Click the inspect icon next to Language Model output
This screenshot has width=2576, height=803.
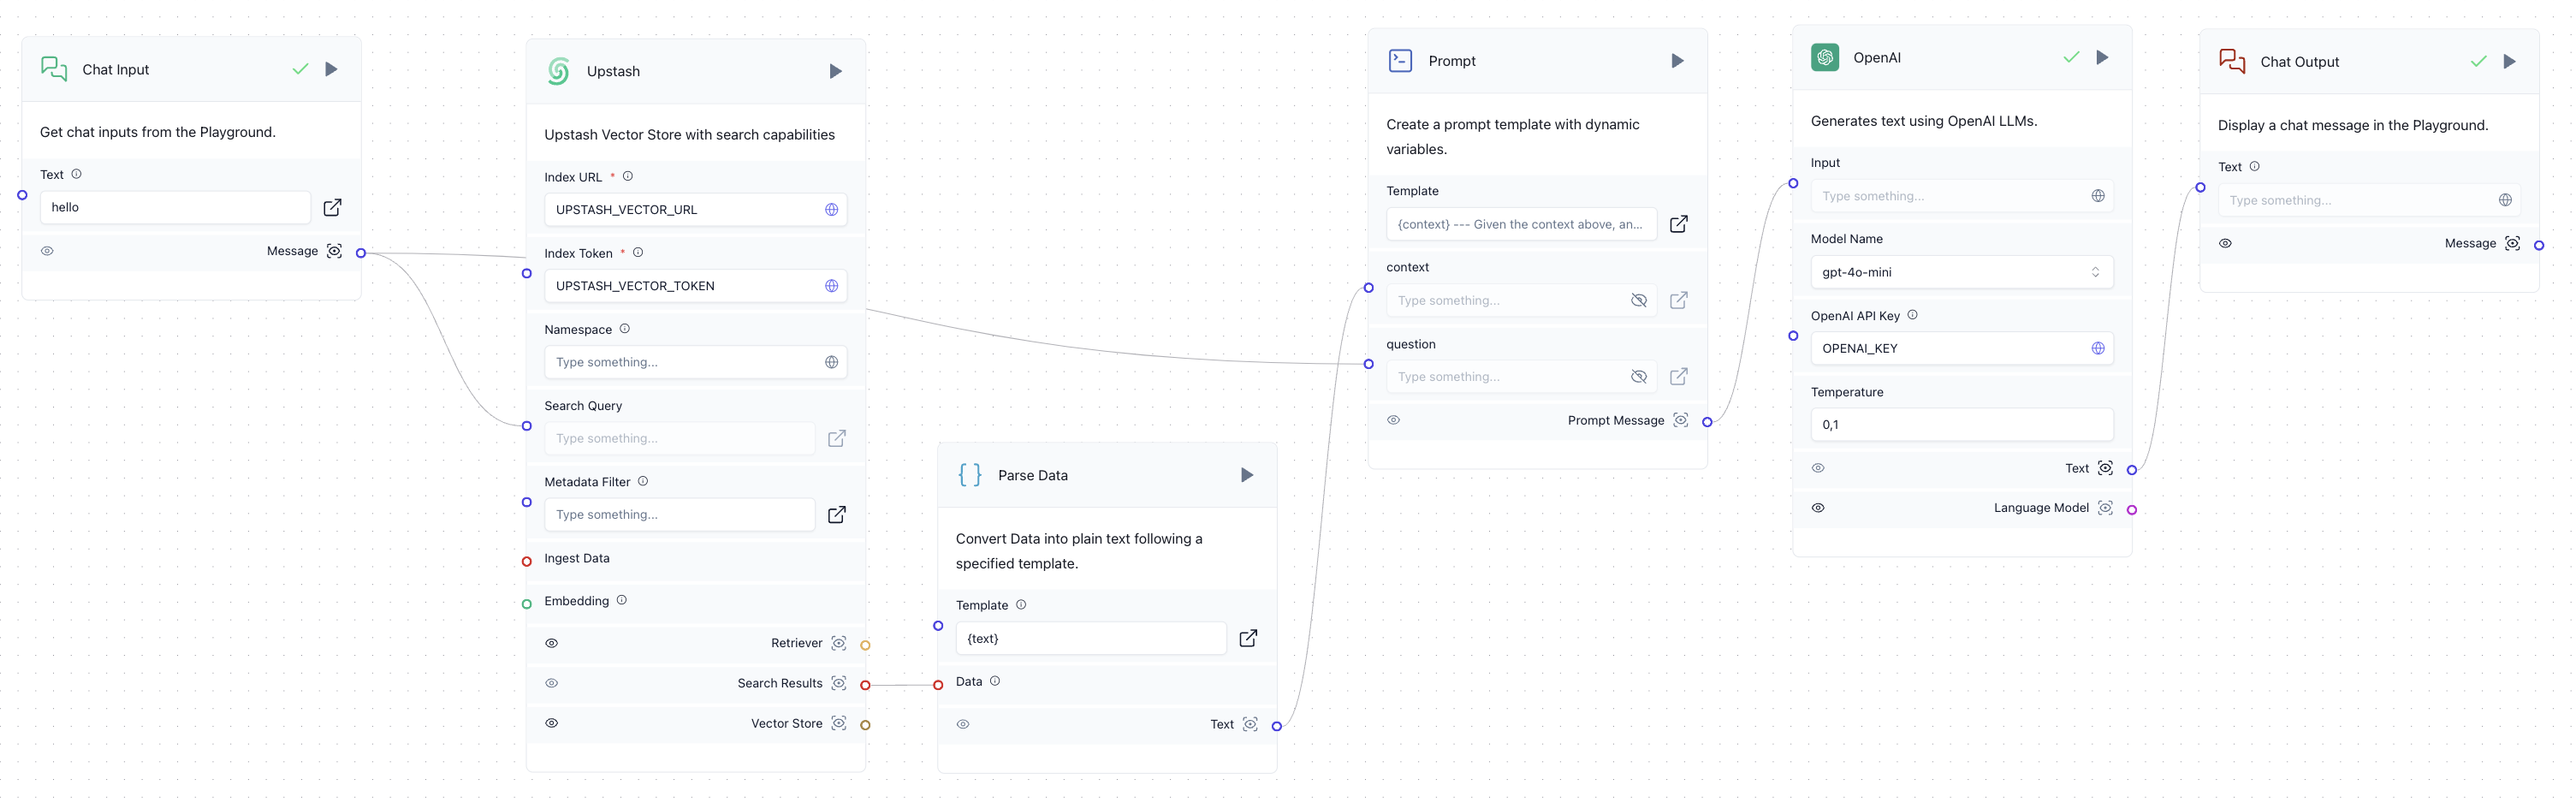pos(2105,507)
